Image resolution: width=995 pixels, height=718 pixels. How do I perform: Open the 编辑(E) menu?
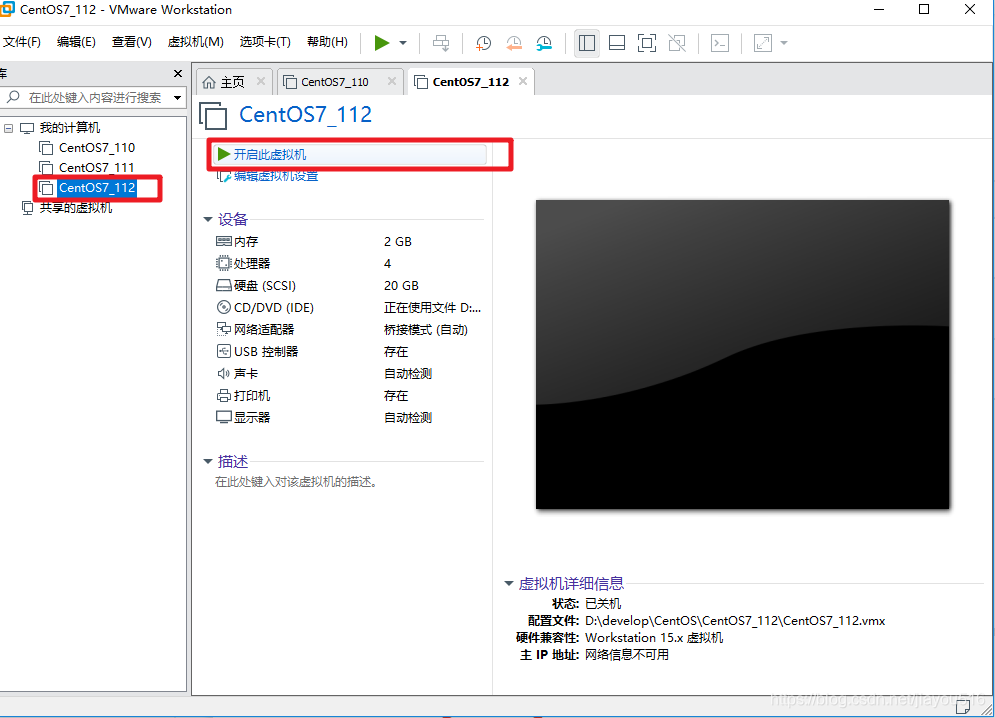(x=76, y=42)
